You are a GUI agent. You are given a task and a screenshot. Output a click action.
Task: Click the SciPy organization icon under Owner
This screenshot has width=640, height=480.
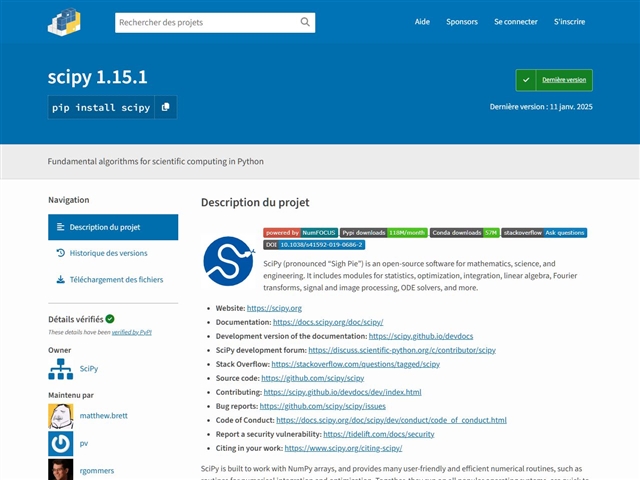60,369
